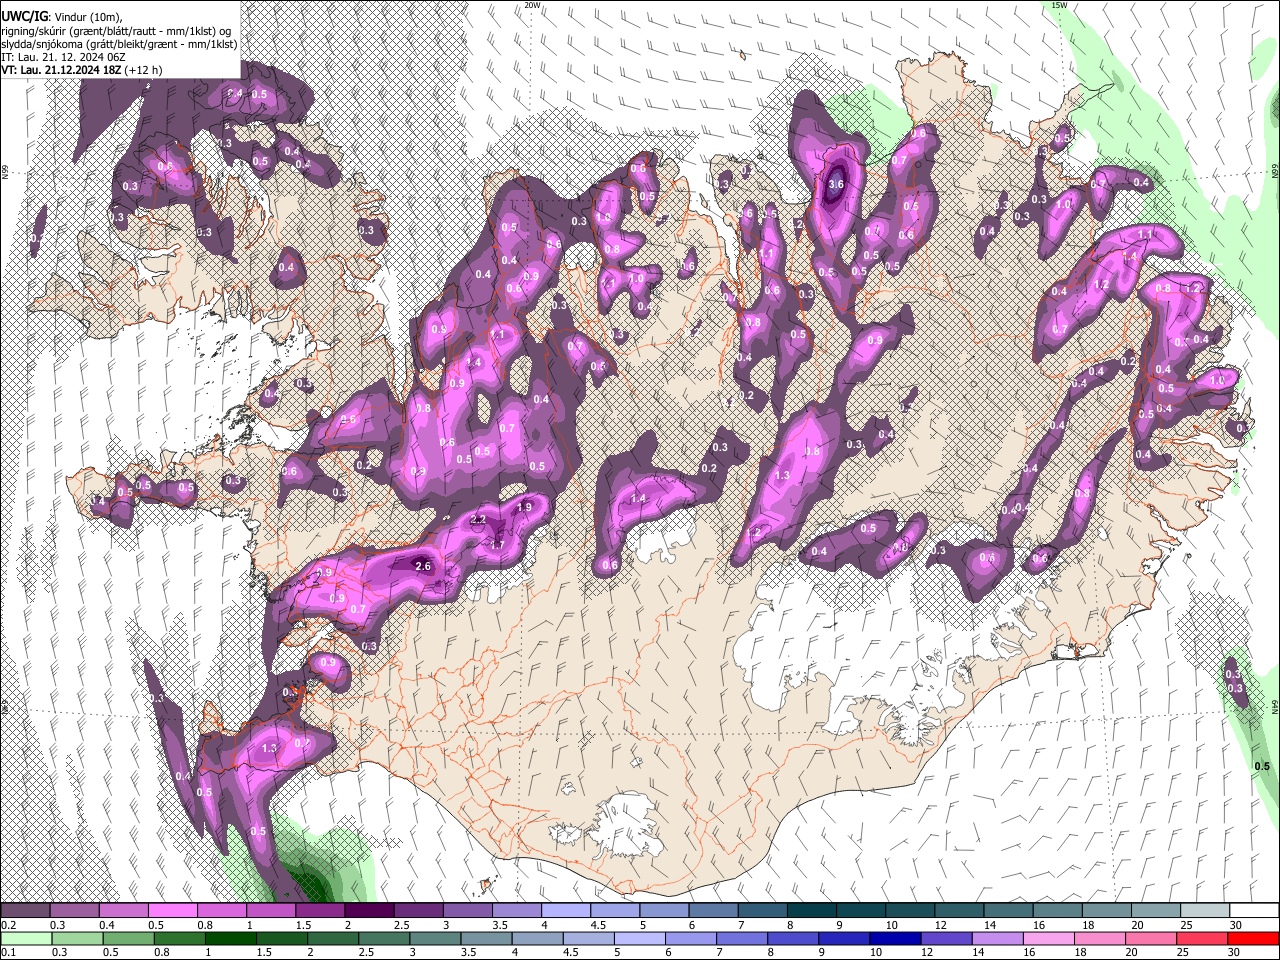Click the lower blue swatch starting at 8
This screenshot has width=1280, height=960.
[795, 938]
